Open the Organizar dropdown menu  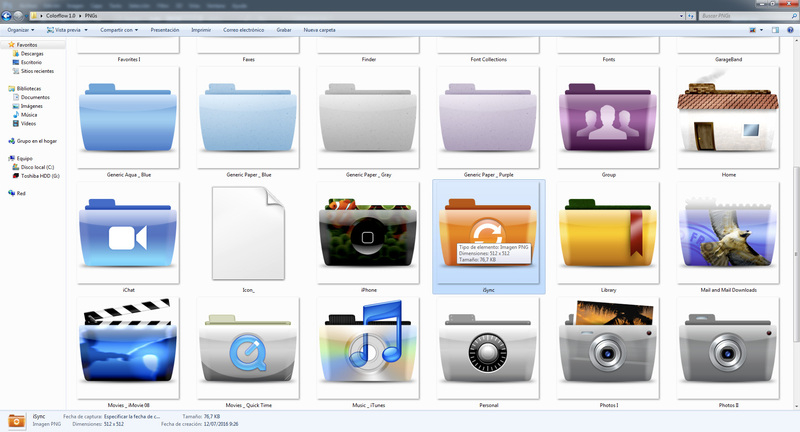click(20, 30)
